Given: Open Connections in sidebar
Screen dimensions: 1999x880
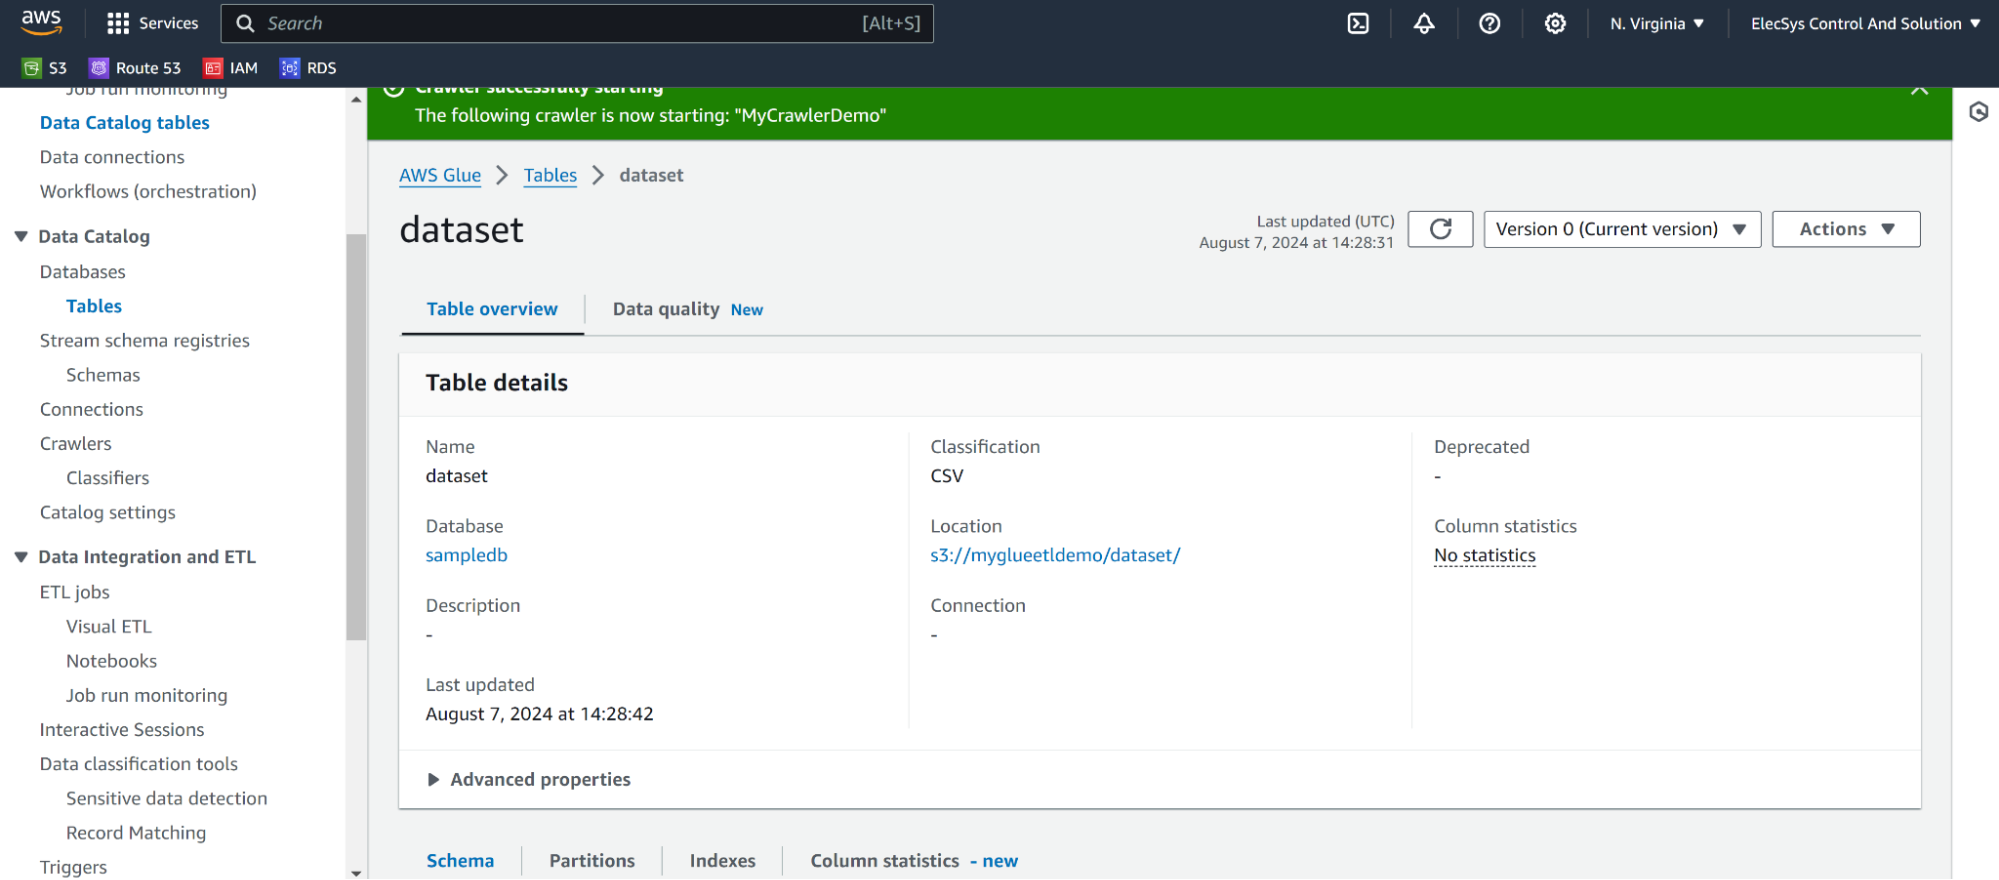Looking at the screenshot, I should click(x=91, y=409).
